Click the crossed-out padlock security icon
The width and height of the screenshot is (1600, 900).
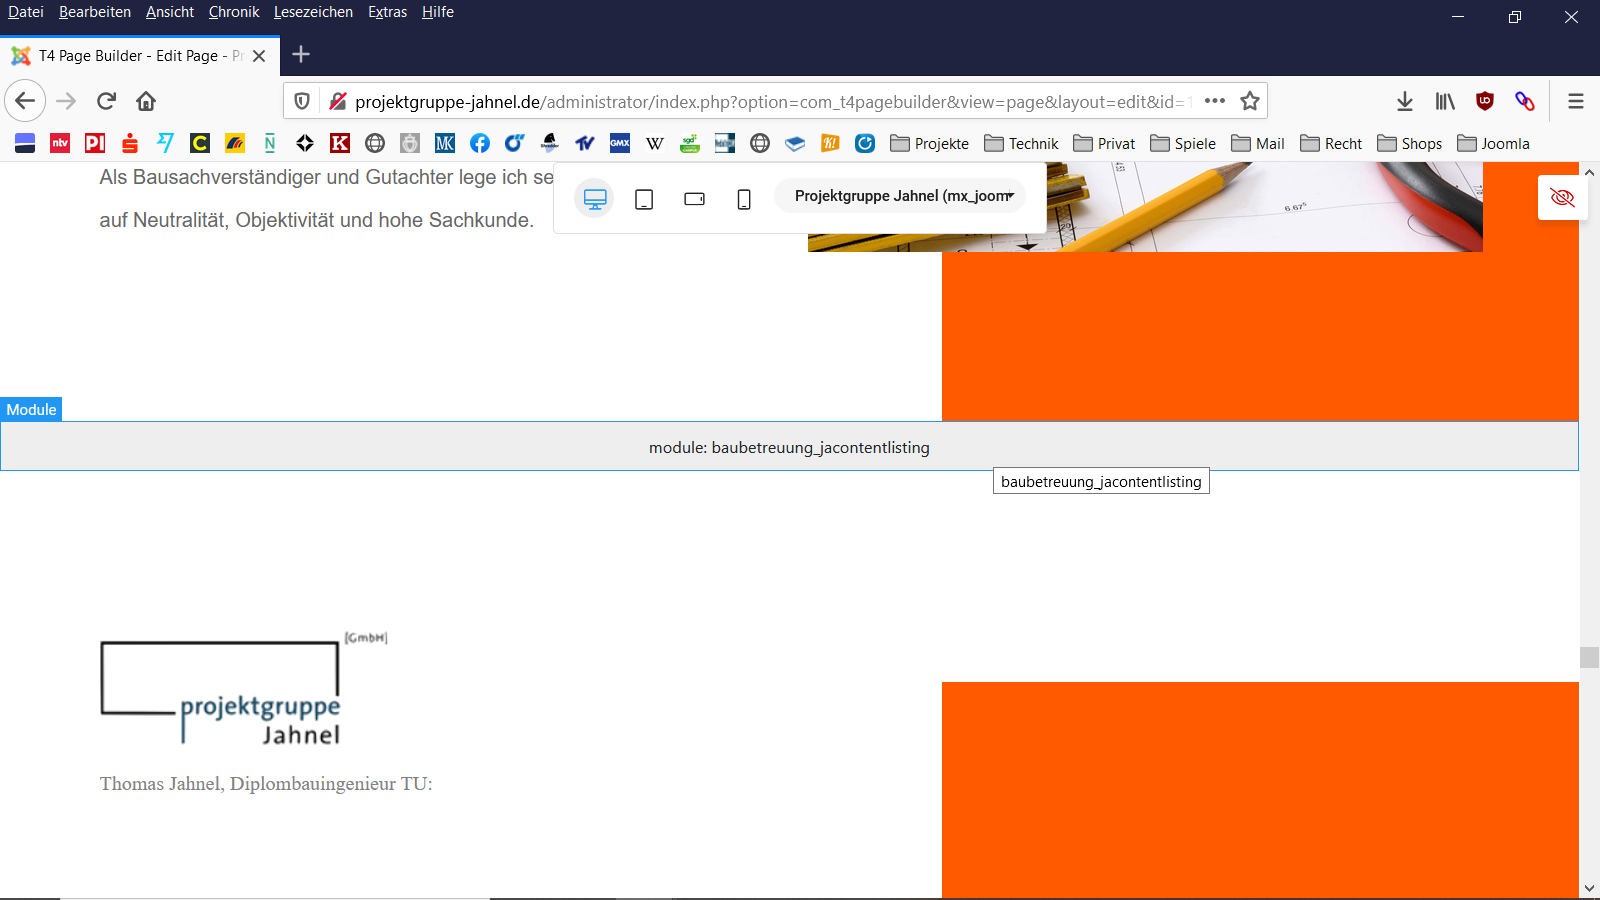click(338, 101)
